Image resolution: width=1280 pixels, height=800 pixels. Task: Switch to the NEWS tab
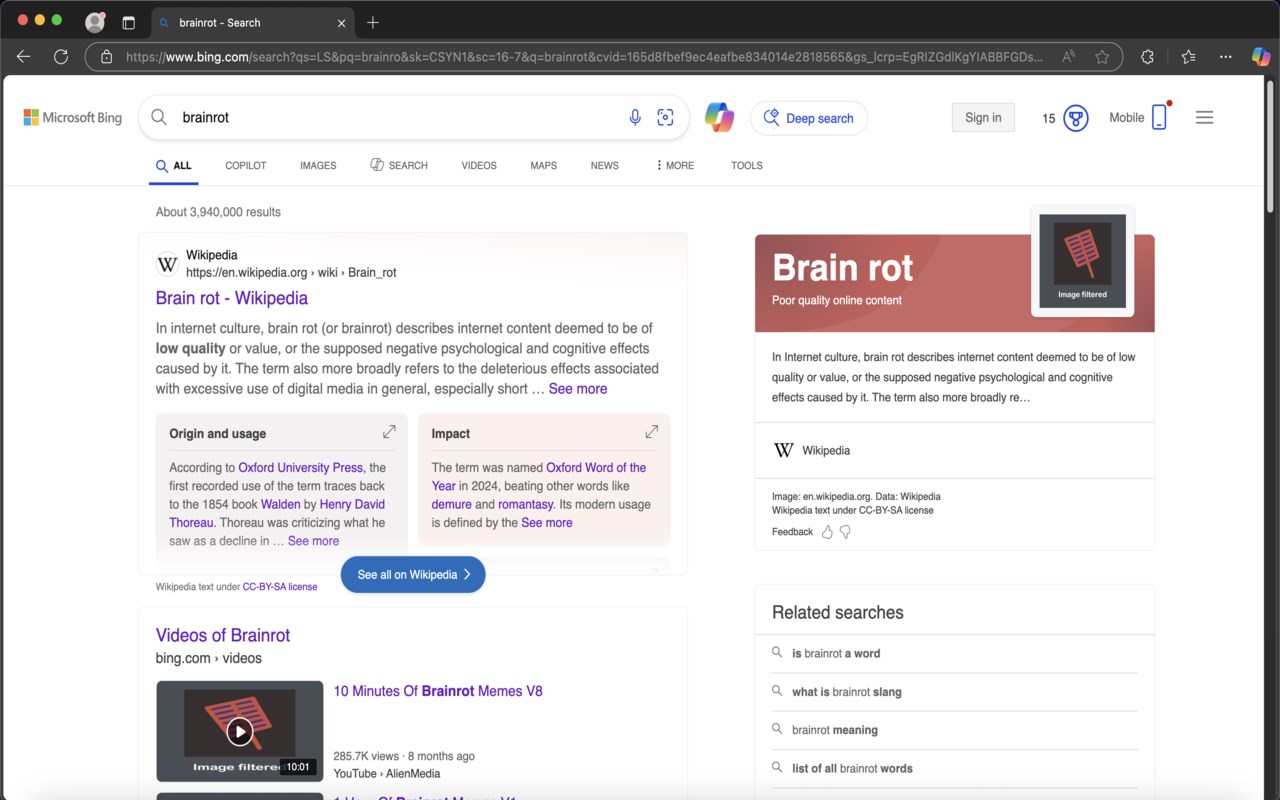coord(605,165)
